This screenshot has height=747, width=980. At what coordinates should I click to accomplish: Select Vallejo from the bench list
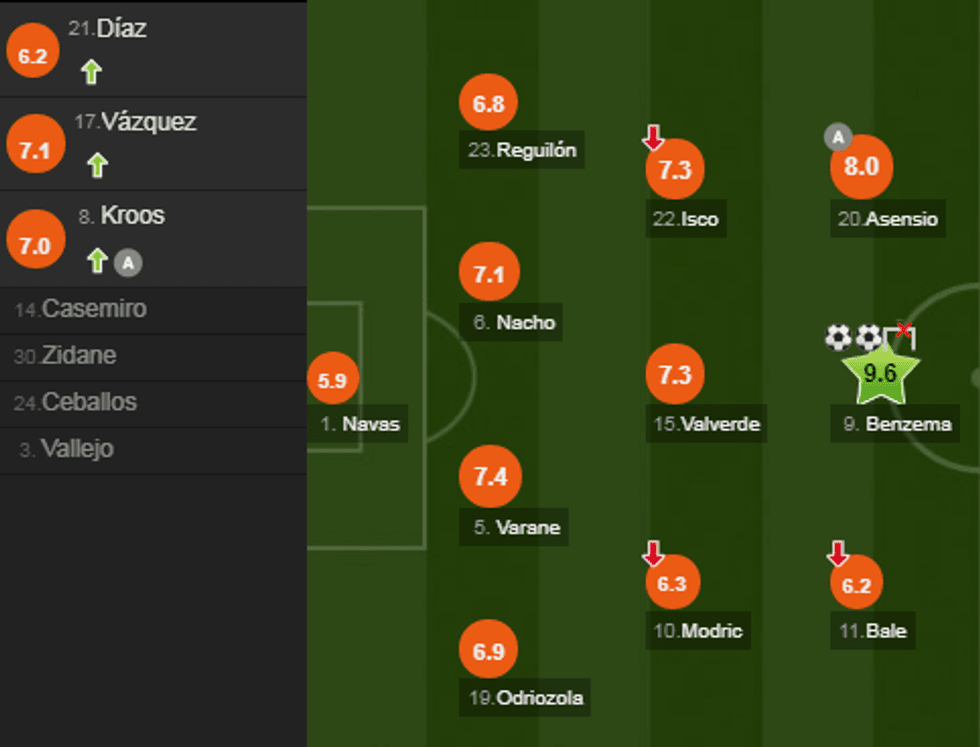66,450
